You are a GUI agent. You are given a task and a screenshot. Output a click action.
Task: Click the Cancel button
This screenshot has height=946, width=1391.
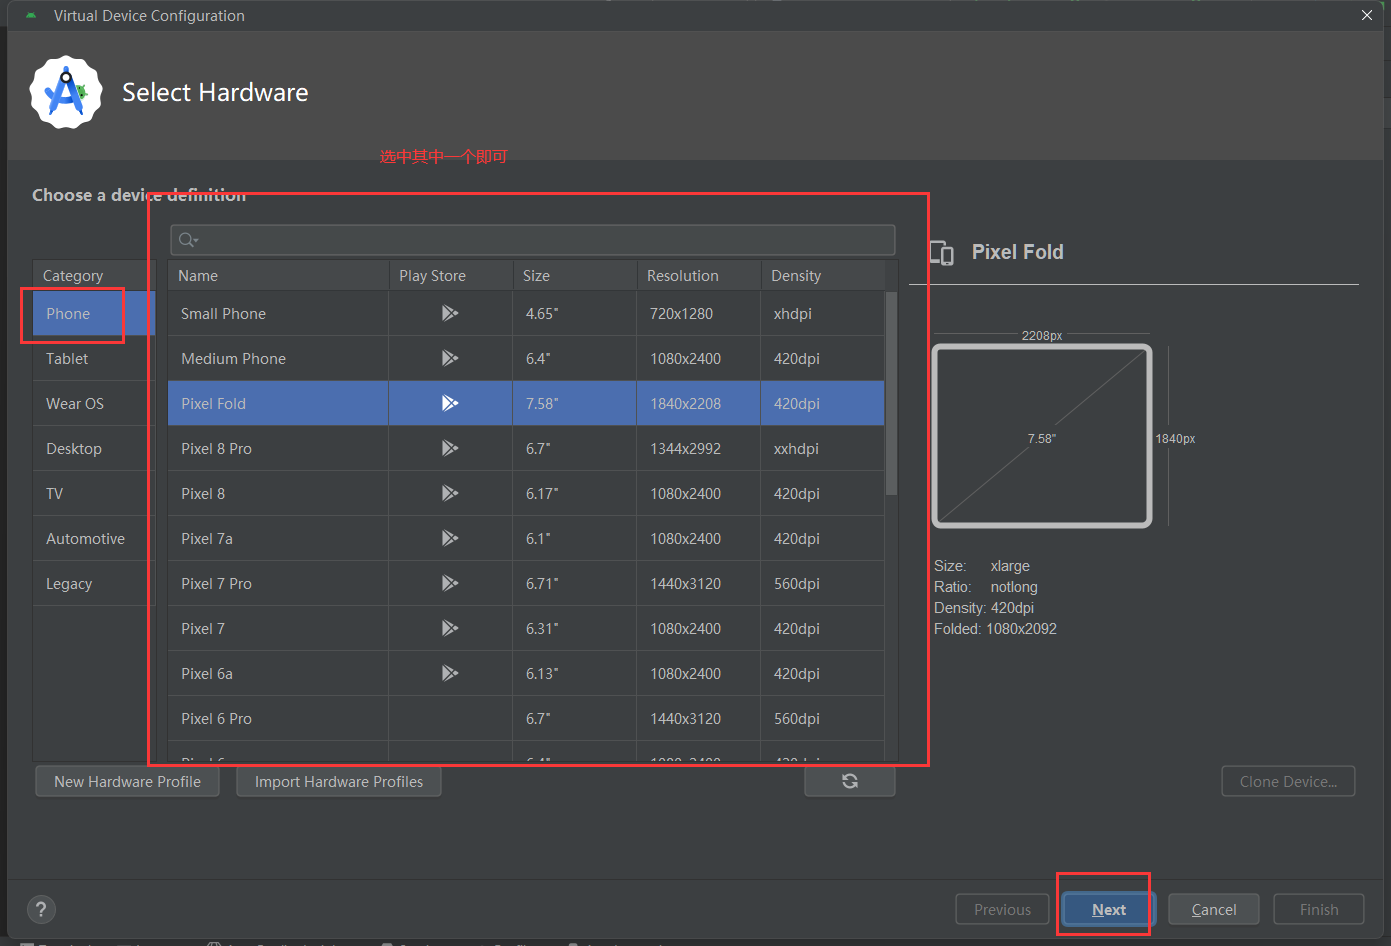coord(1214,909)
